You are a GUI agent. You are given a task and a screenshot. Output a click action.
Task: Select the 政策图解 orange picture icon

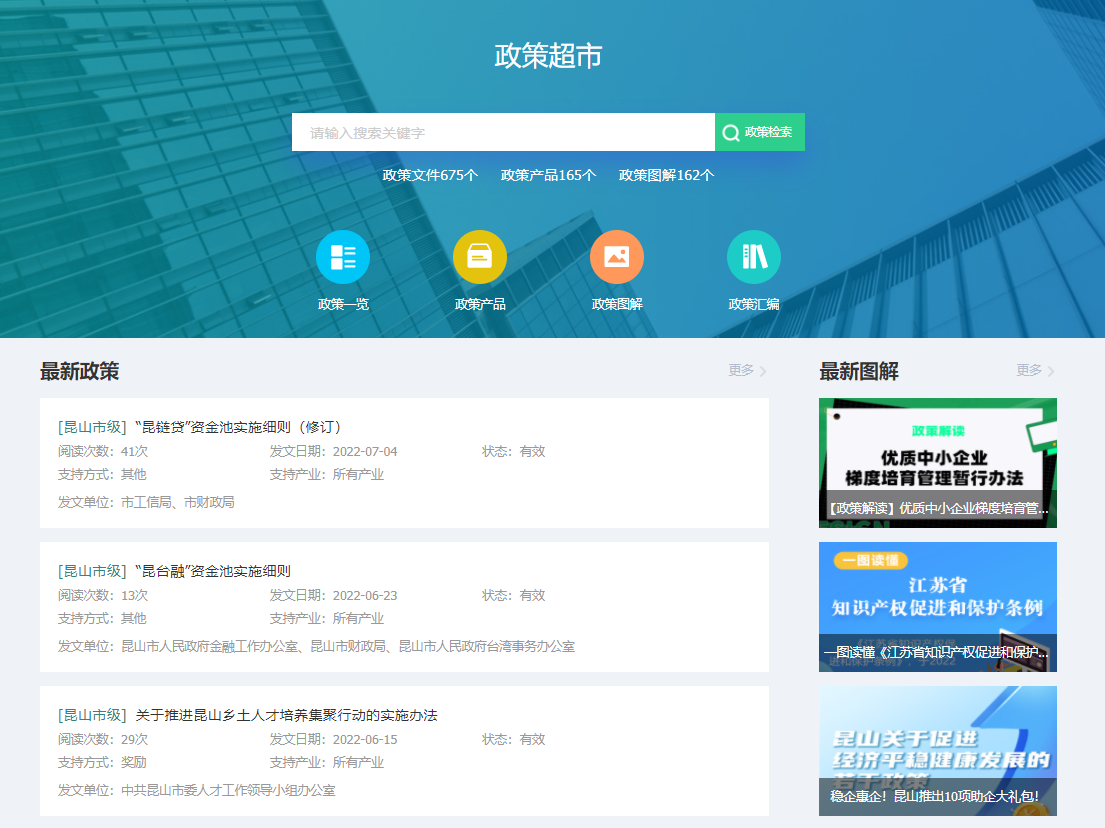[617, 257]
